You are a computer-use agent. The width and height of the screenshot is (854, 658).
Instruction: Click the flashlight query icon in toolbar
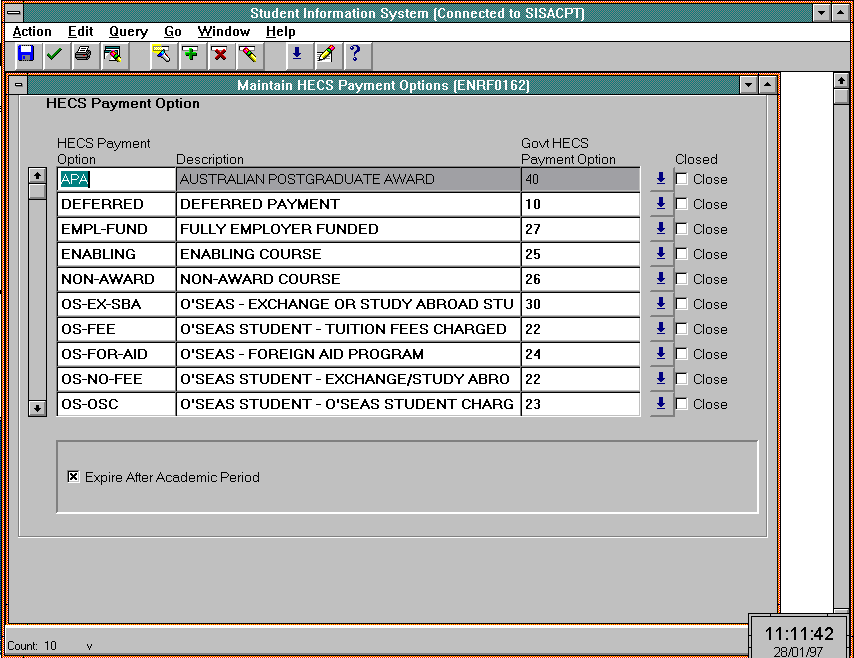(161, 54)
